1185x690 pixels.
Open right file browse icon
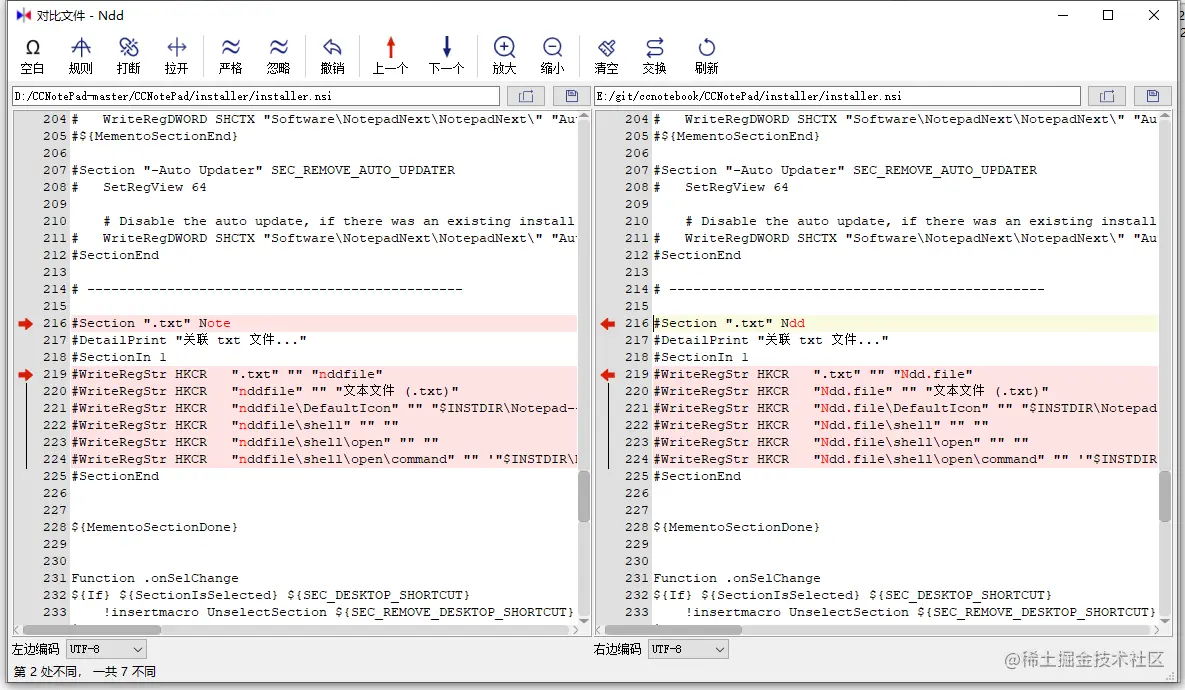[x=1107, y=96]
